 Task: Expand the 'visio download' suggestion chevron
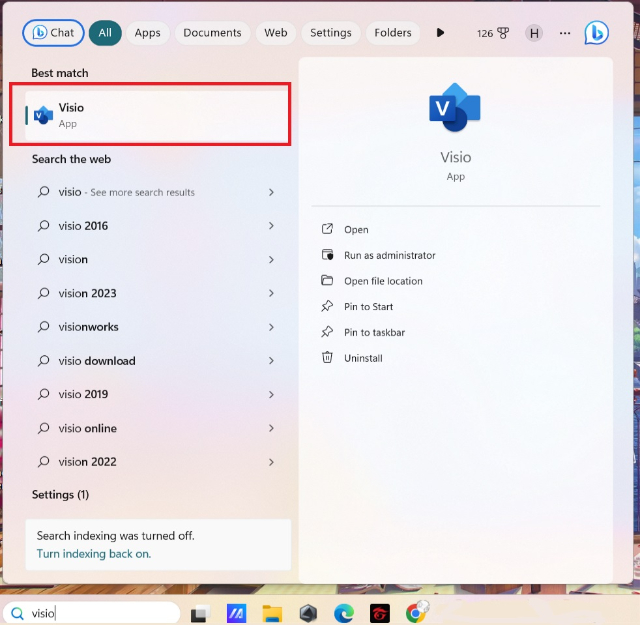click(271, 361)
